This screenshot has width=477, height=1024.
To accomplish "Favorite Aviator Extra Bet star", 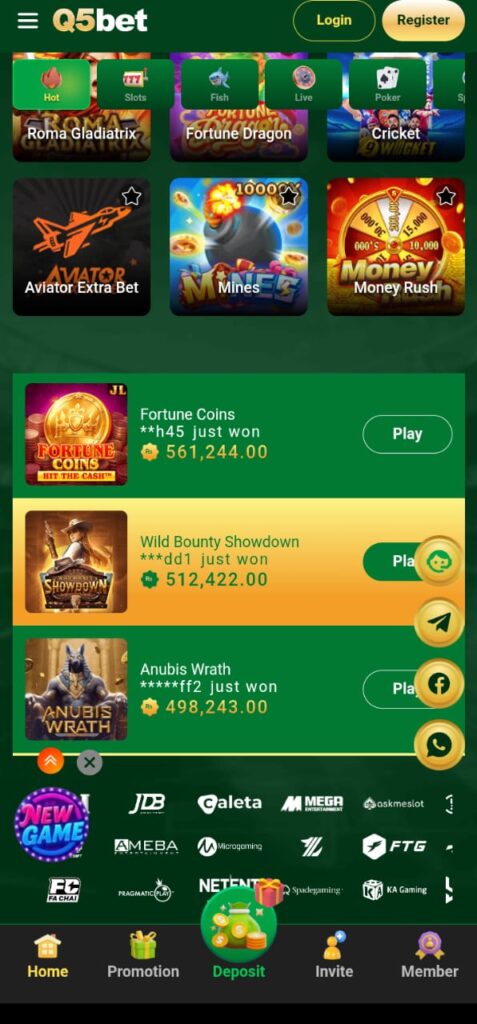I will click(131, 196).
